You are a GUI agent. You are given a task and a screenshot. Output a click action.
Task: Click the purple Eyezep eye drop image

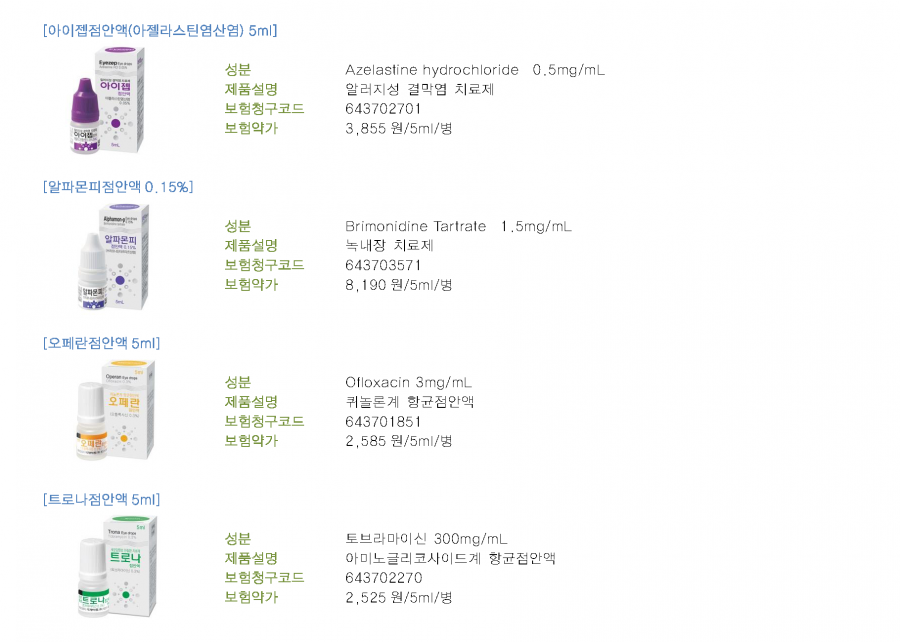coord(108,100)
